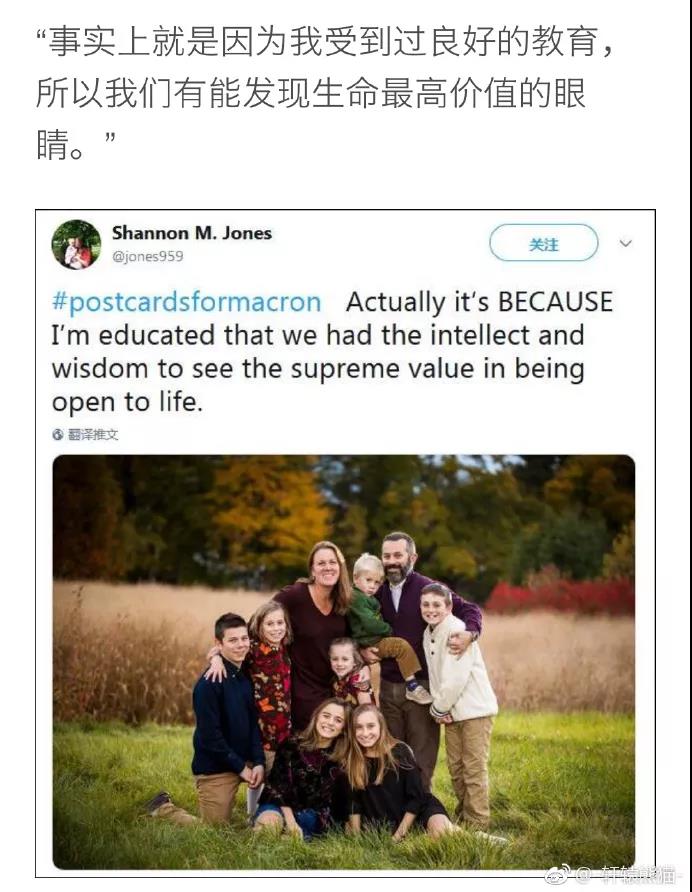Click the 翻译推文 translate tweet link
This screenshot has height=892, width=692.
point(93,435)
